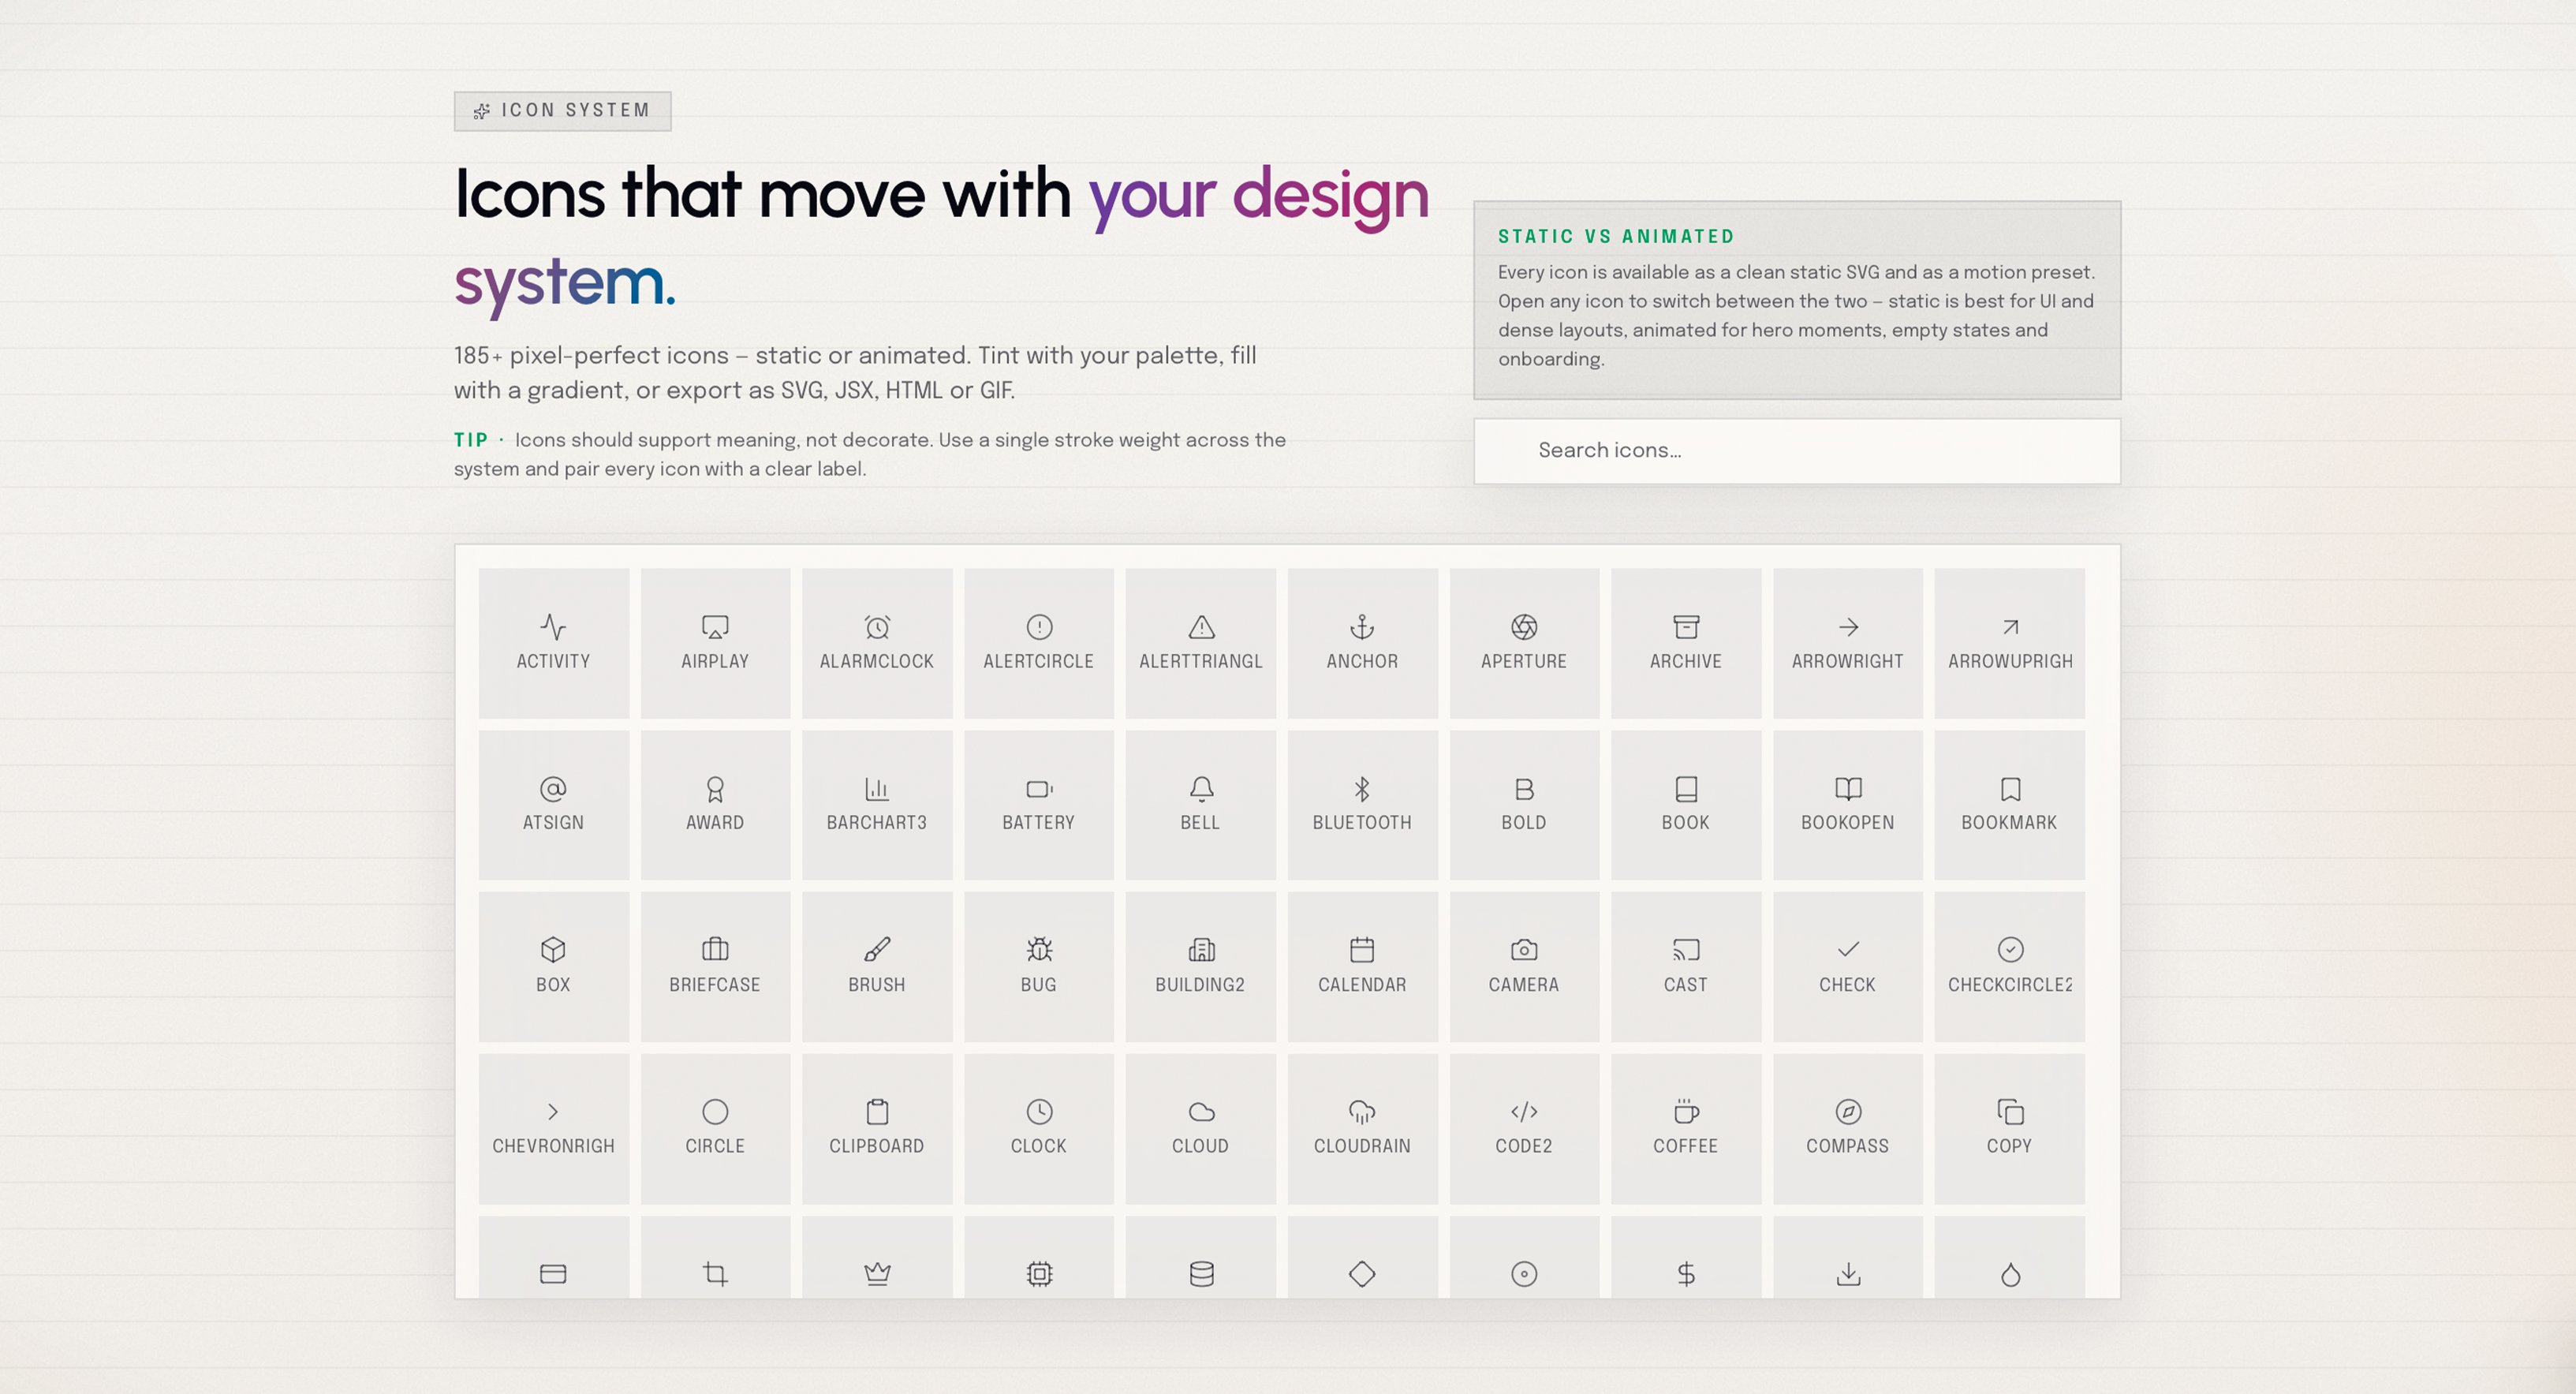Focus the Search icons field

pos(1797,451)
